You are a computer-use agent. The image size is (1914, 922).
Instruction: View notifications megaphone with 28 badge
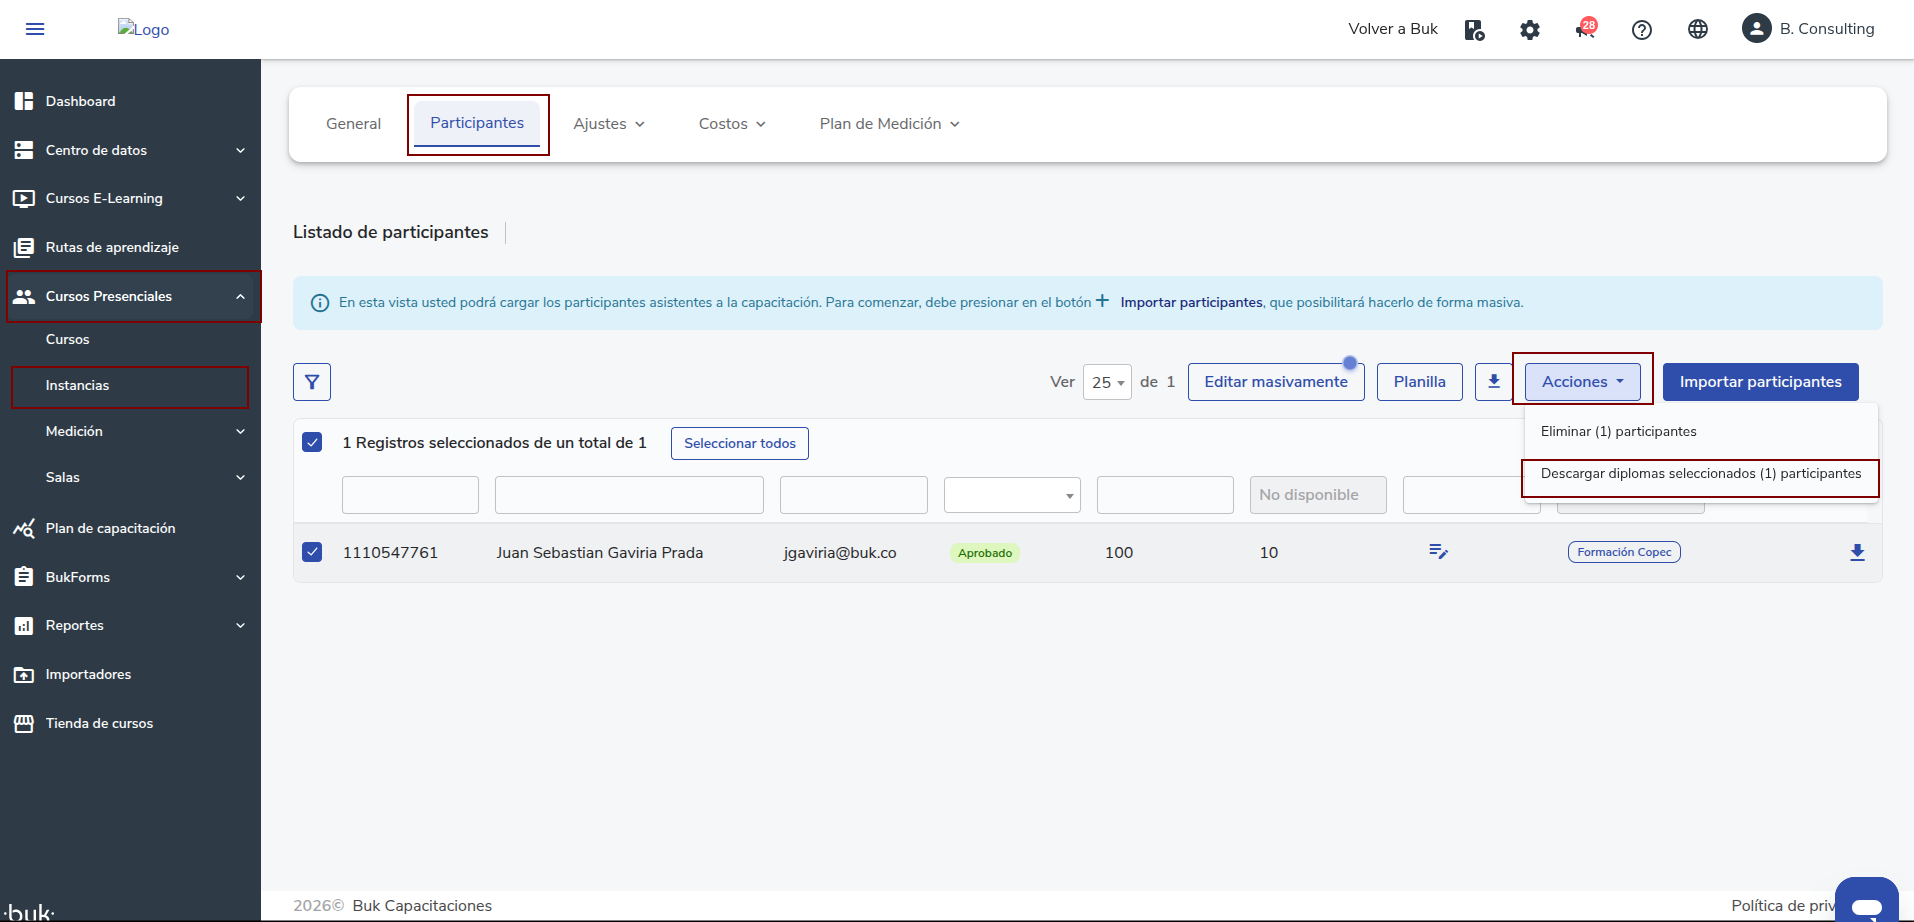click(1585, 29)
